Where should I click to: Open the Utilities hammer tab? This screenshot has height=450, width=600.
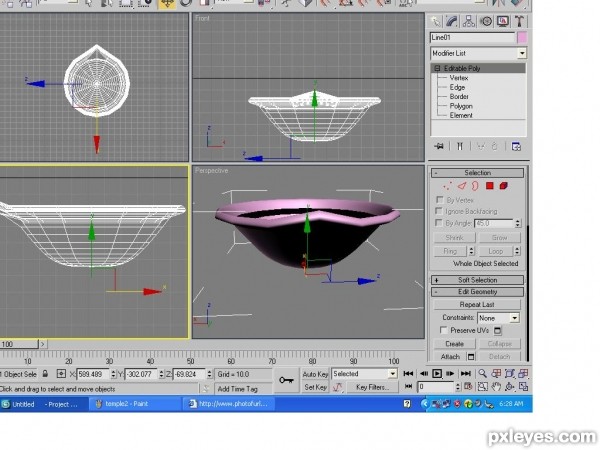(x=519, y=21)
